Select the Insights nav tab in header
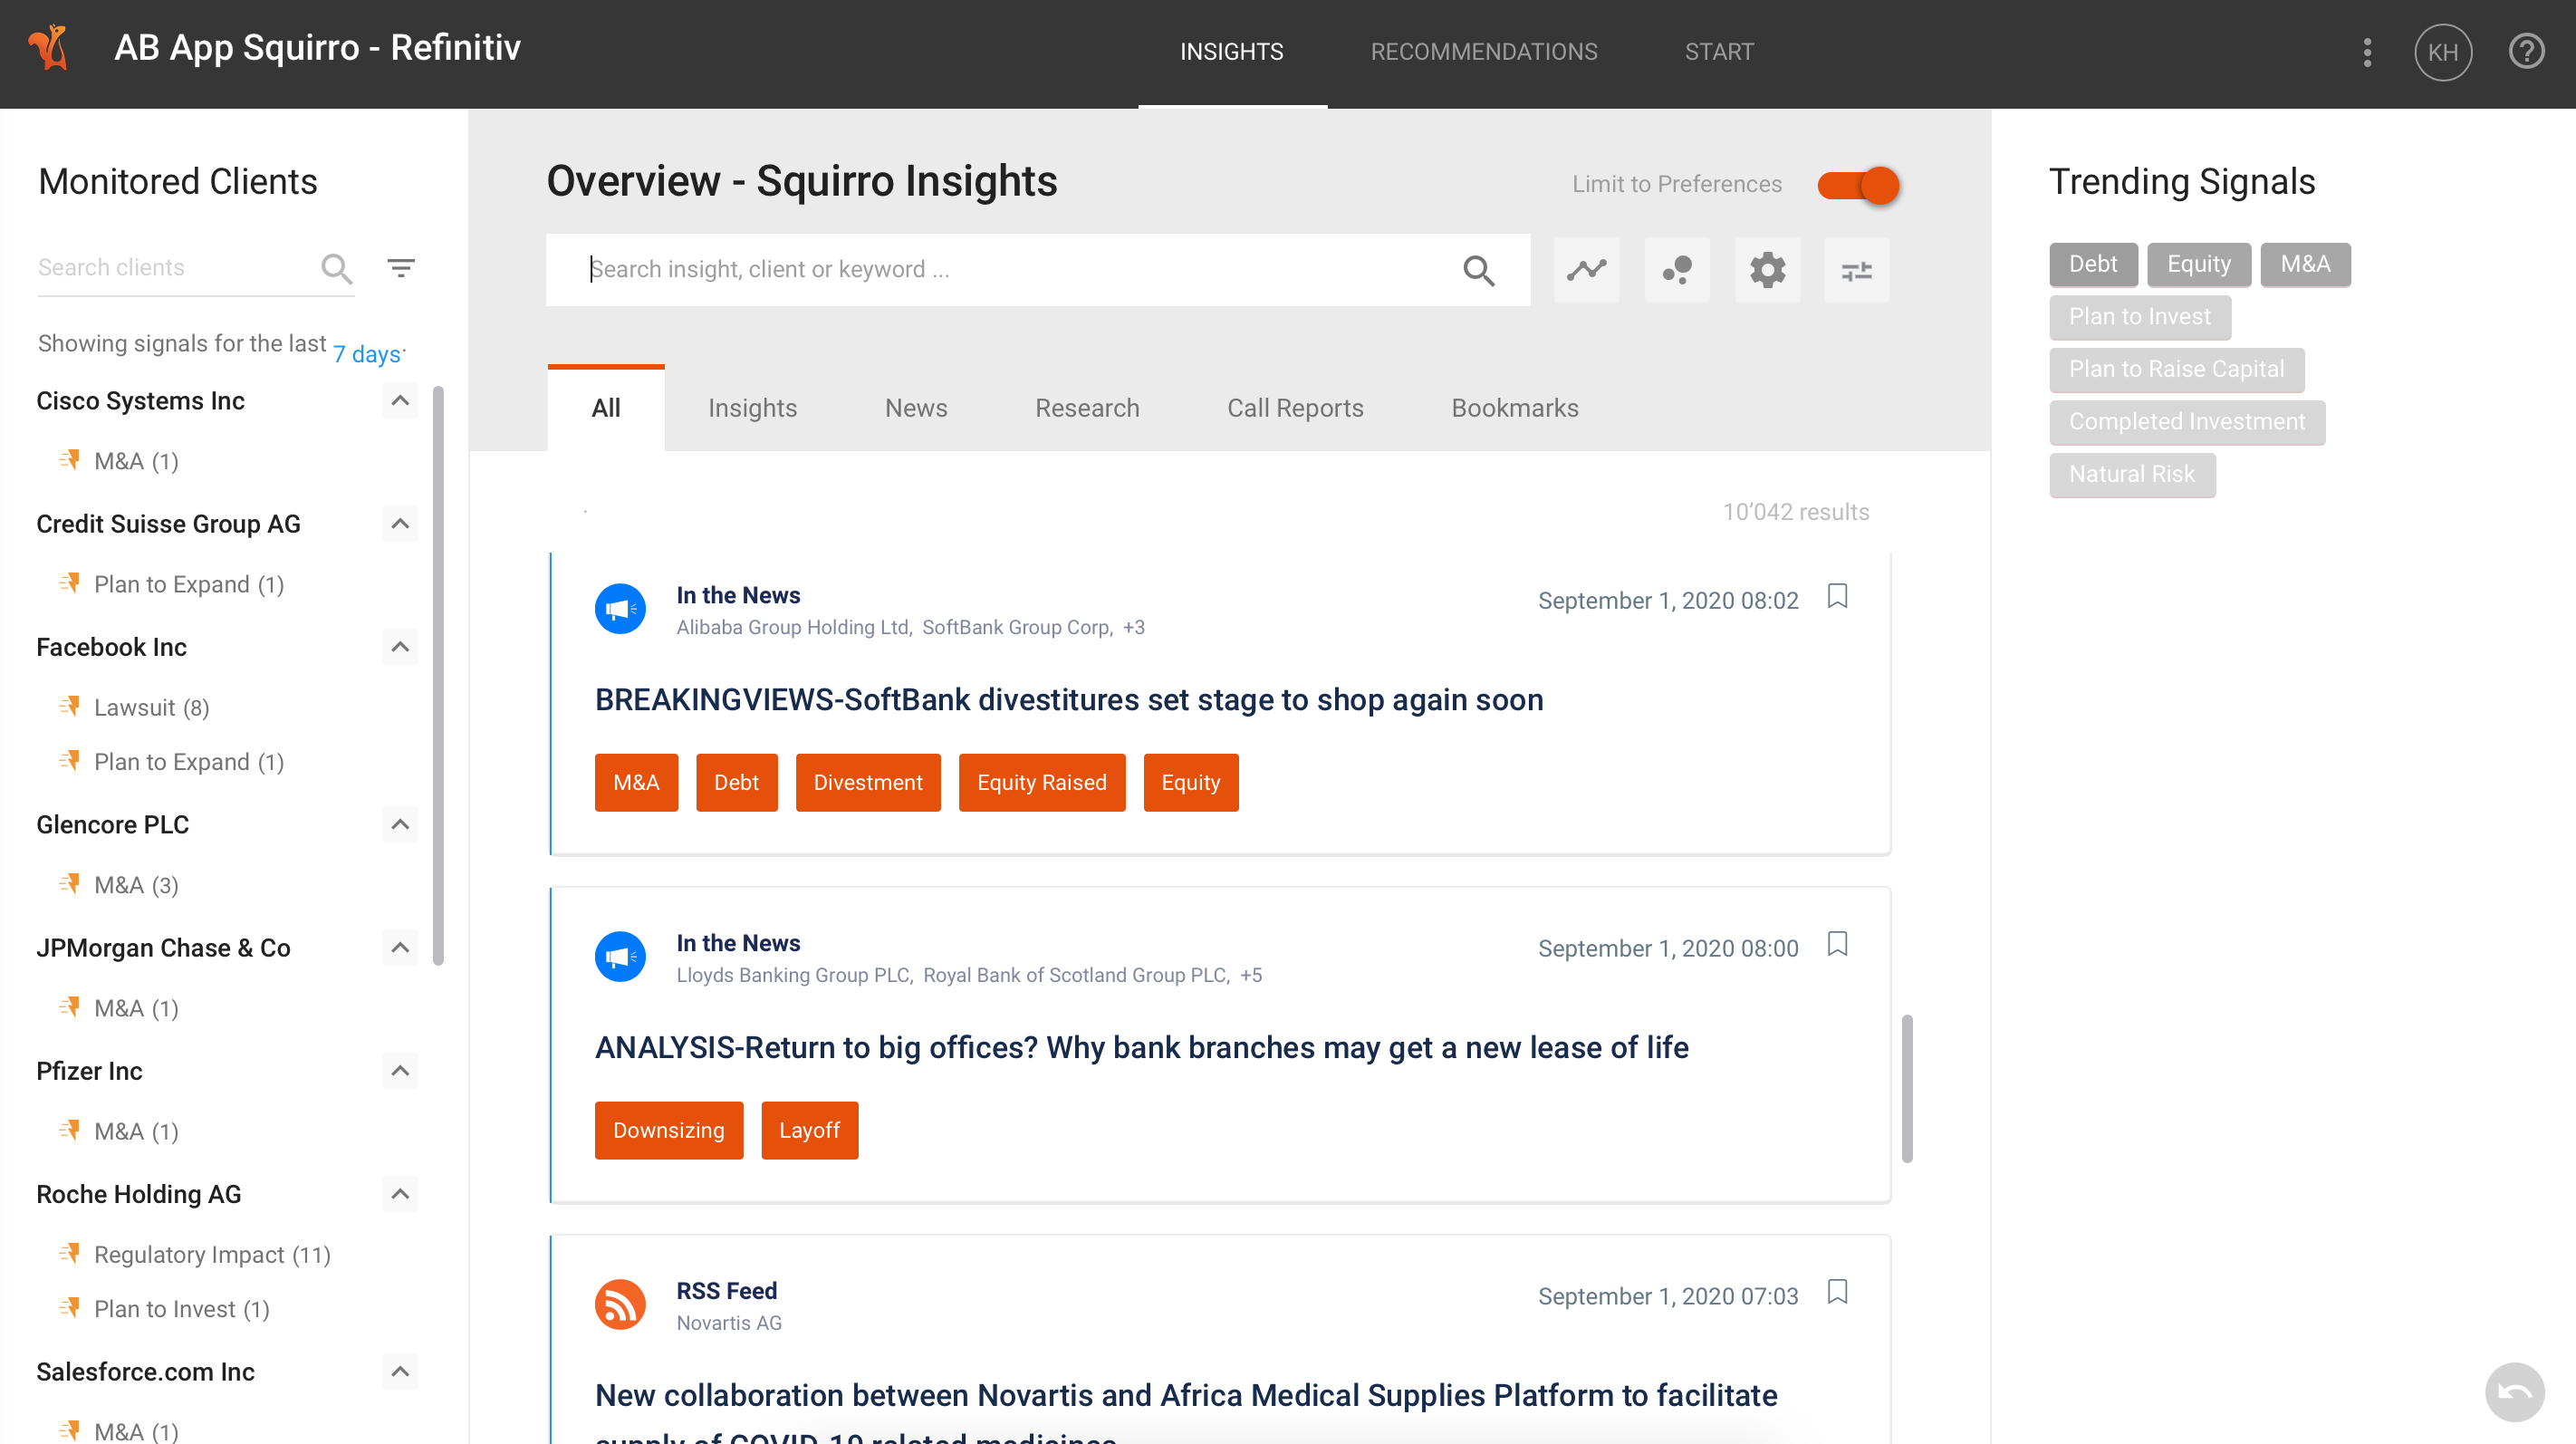 coord(1232,52)
